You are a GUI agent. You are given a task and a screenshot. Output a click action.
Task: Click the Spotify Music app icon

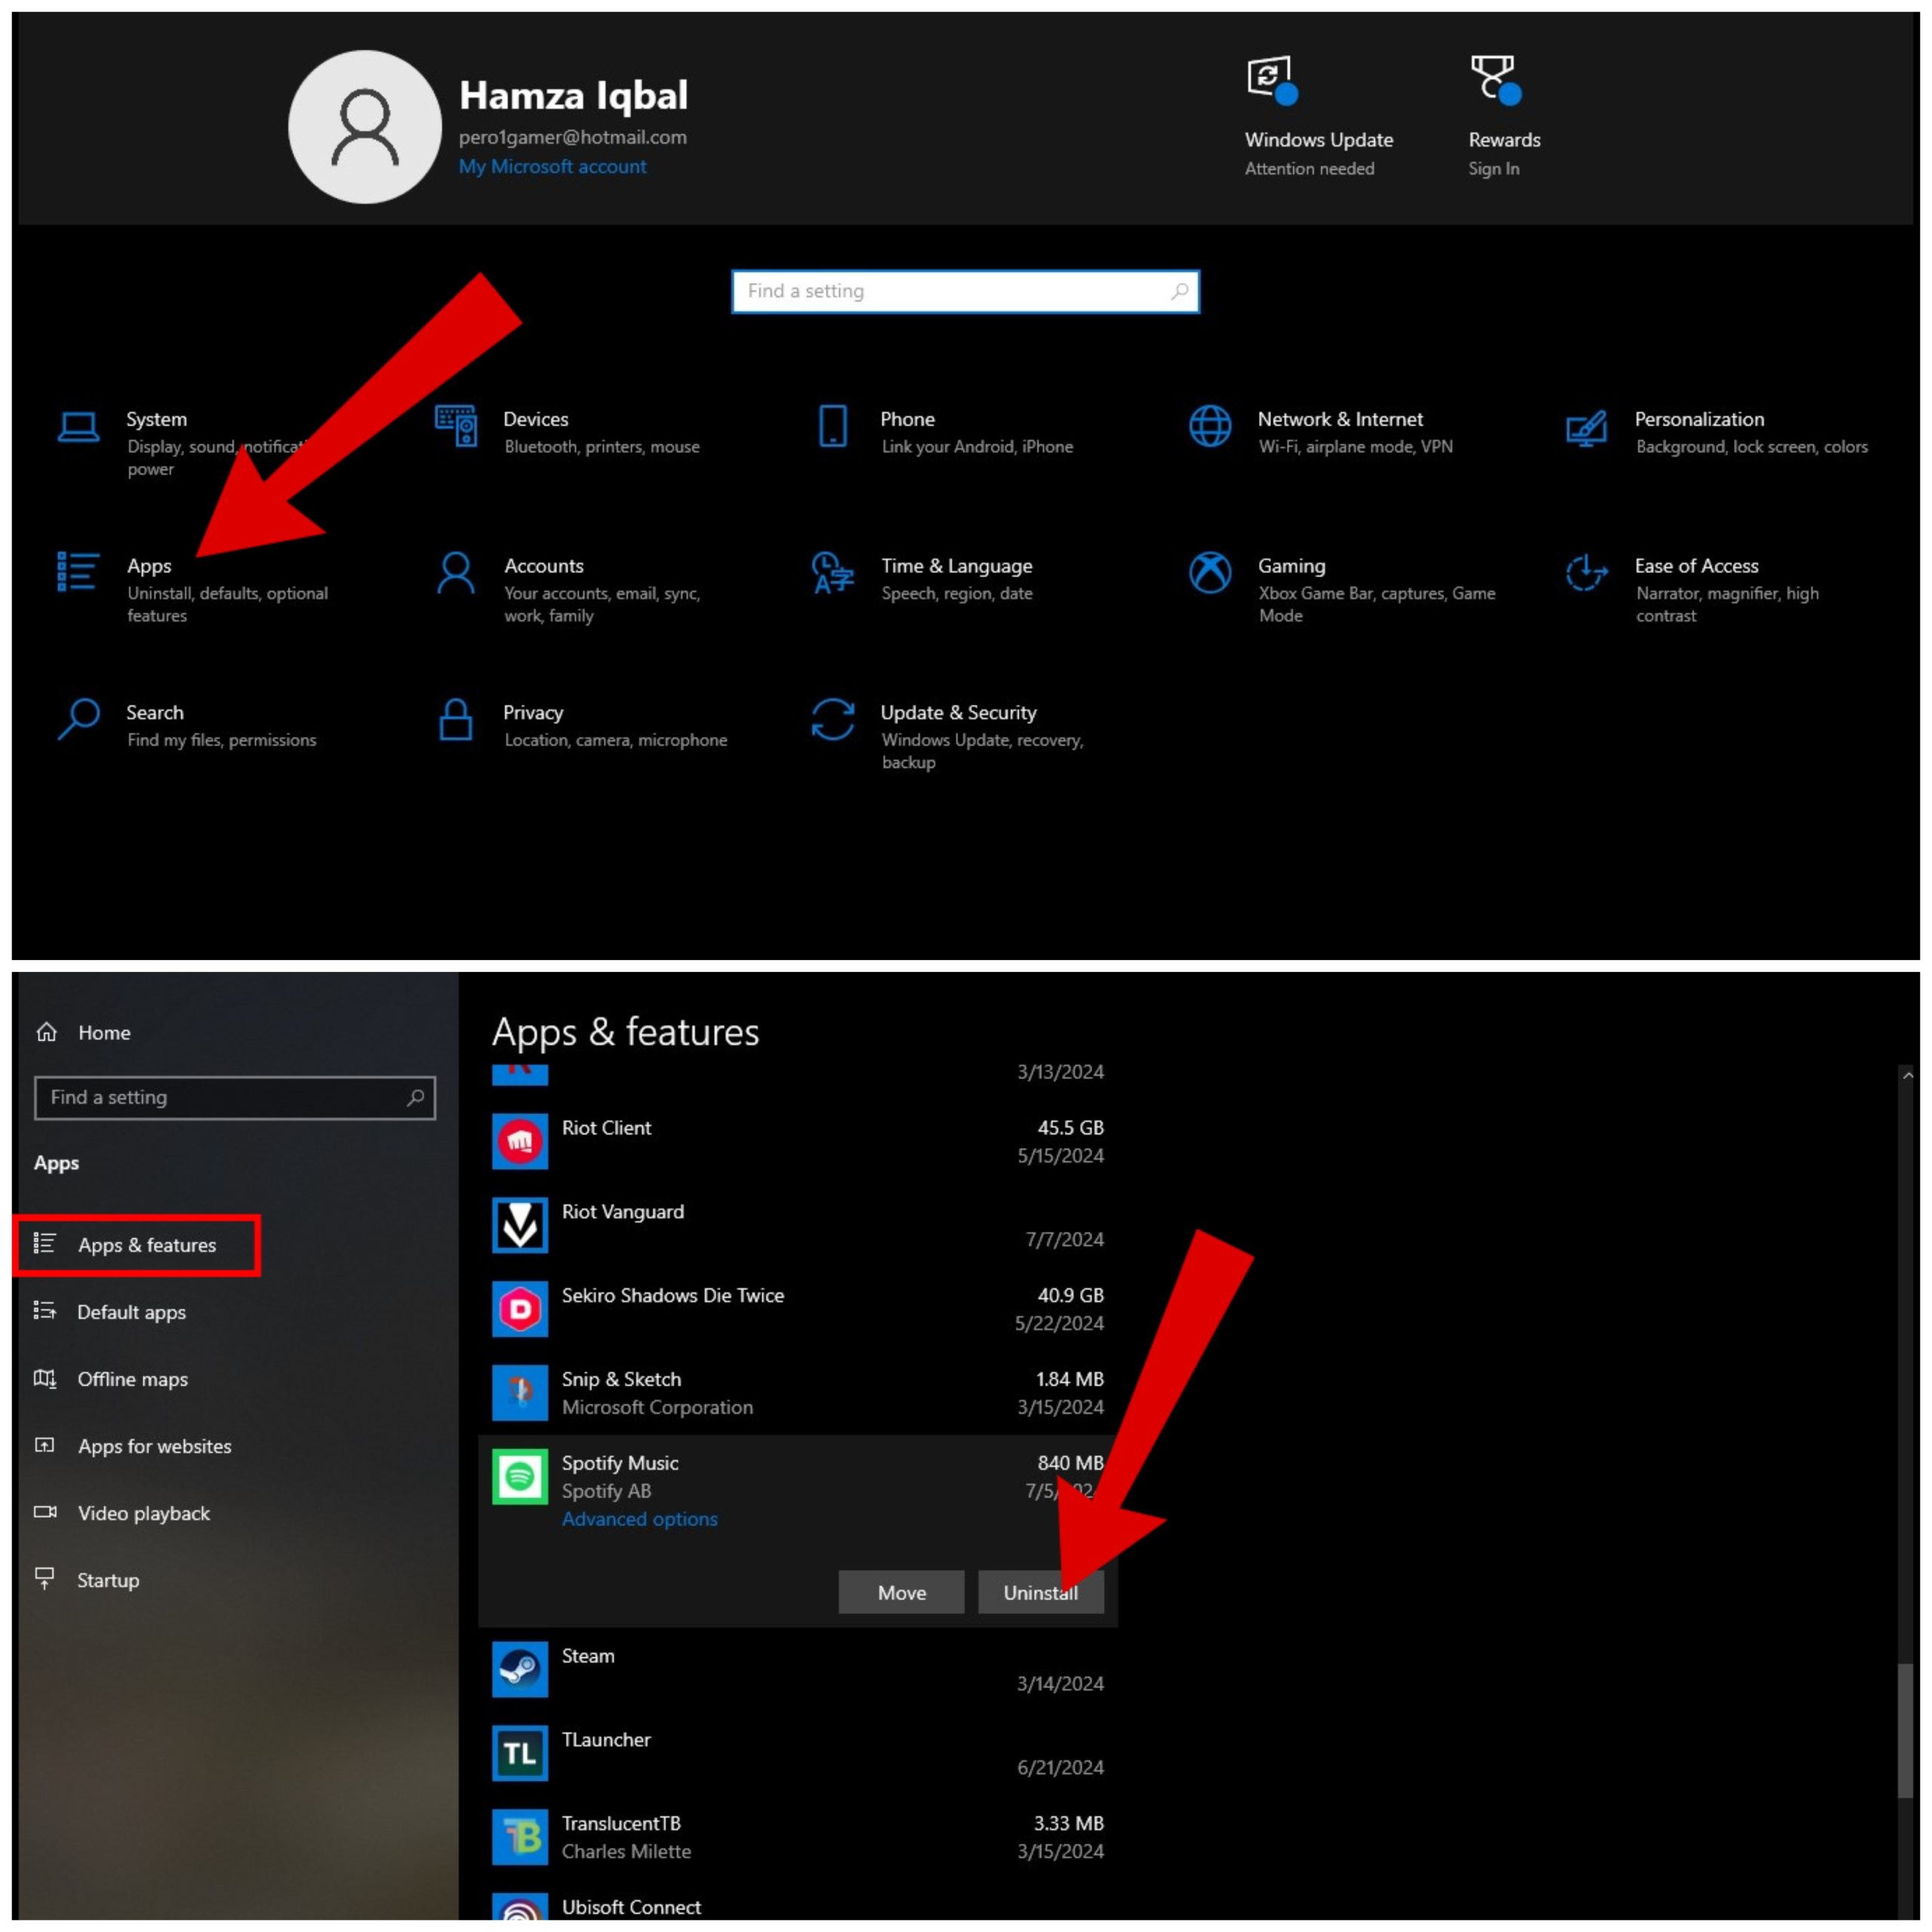click(x=520, y=1477)
